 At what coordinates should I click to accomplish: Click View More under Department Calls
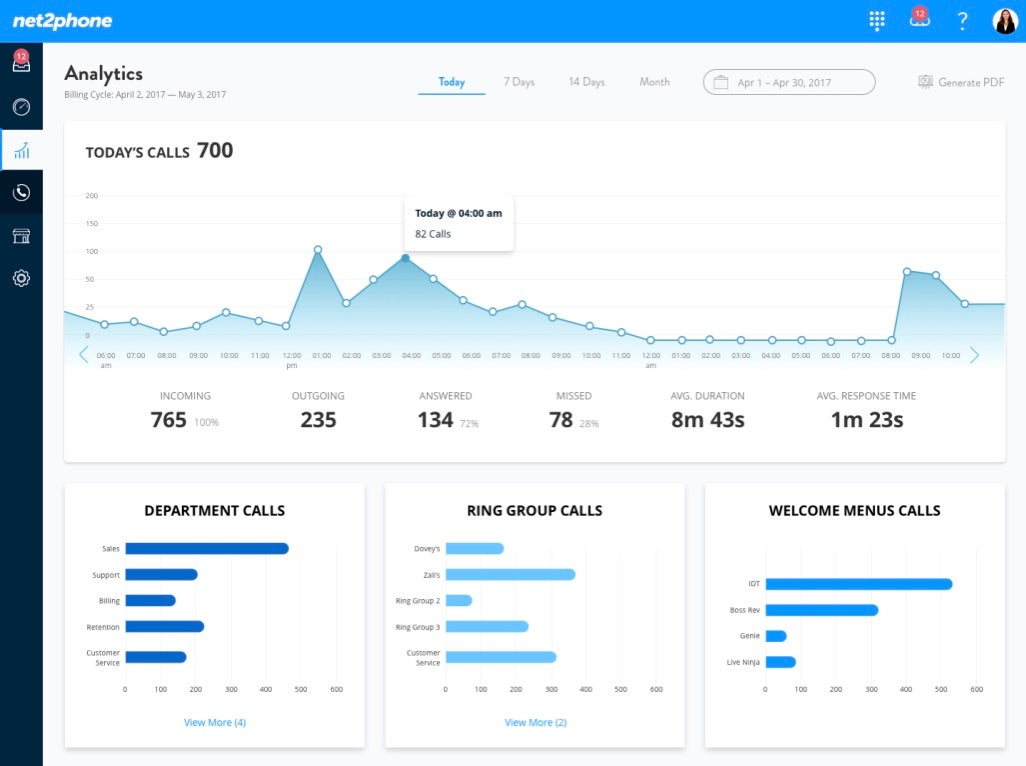214,722
